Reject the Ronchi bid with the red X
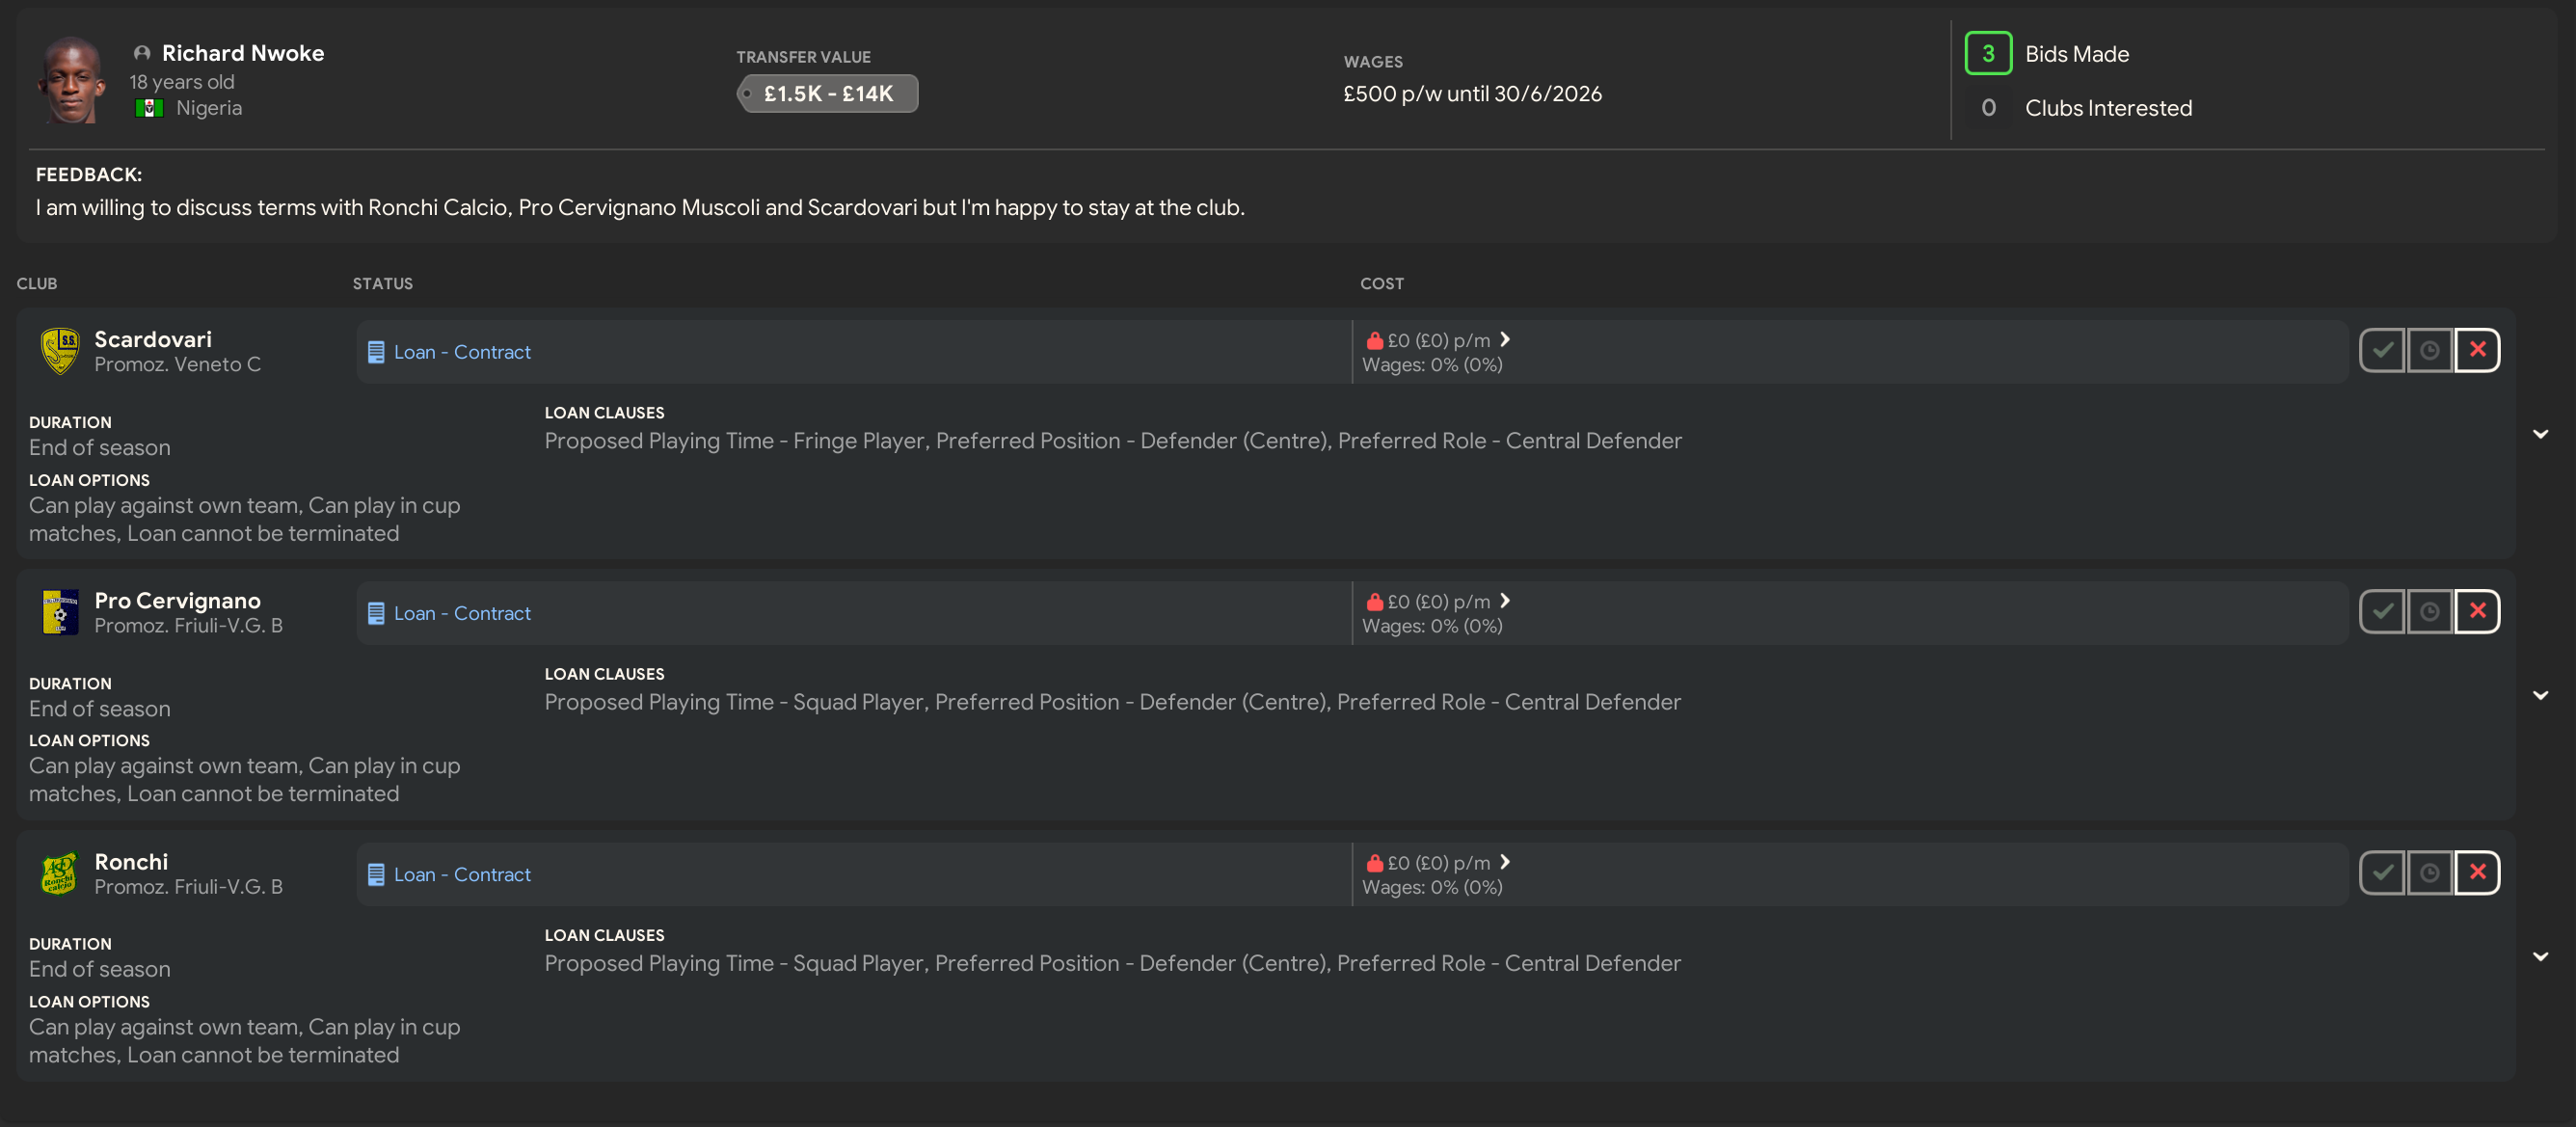 point(2477,873)
